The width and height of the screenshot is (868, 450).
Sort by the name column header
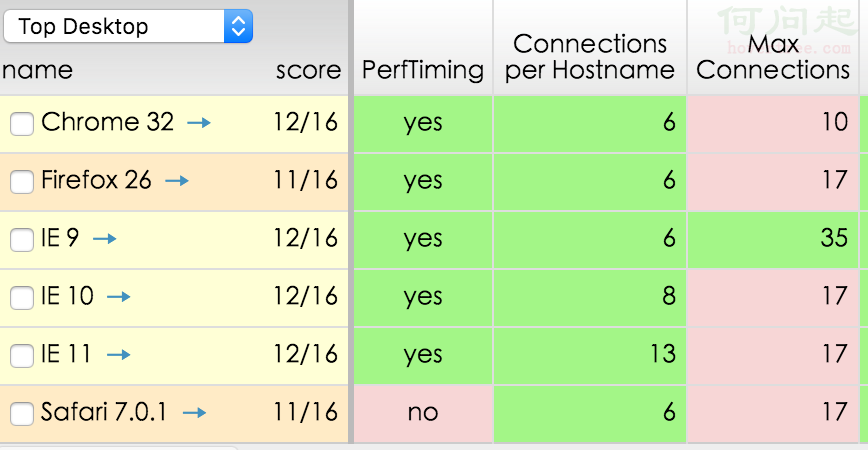(x=37, y=70)
